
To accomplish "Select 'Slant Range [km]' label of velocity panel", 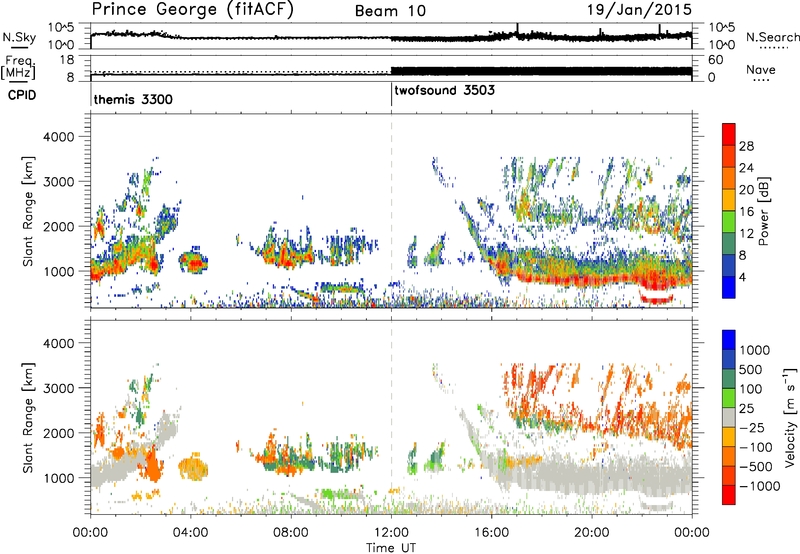I will [28, 417].
